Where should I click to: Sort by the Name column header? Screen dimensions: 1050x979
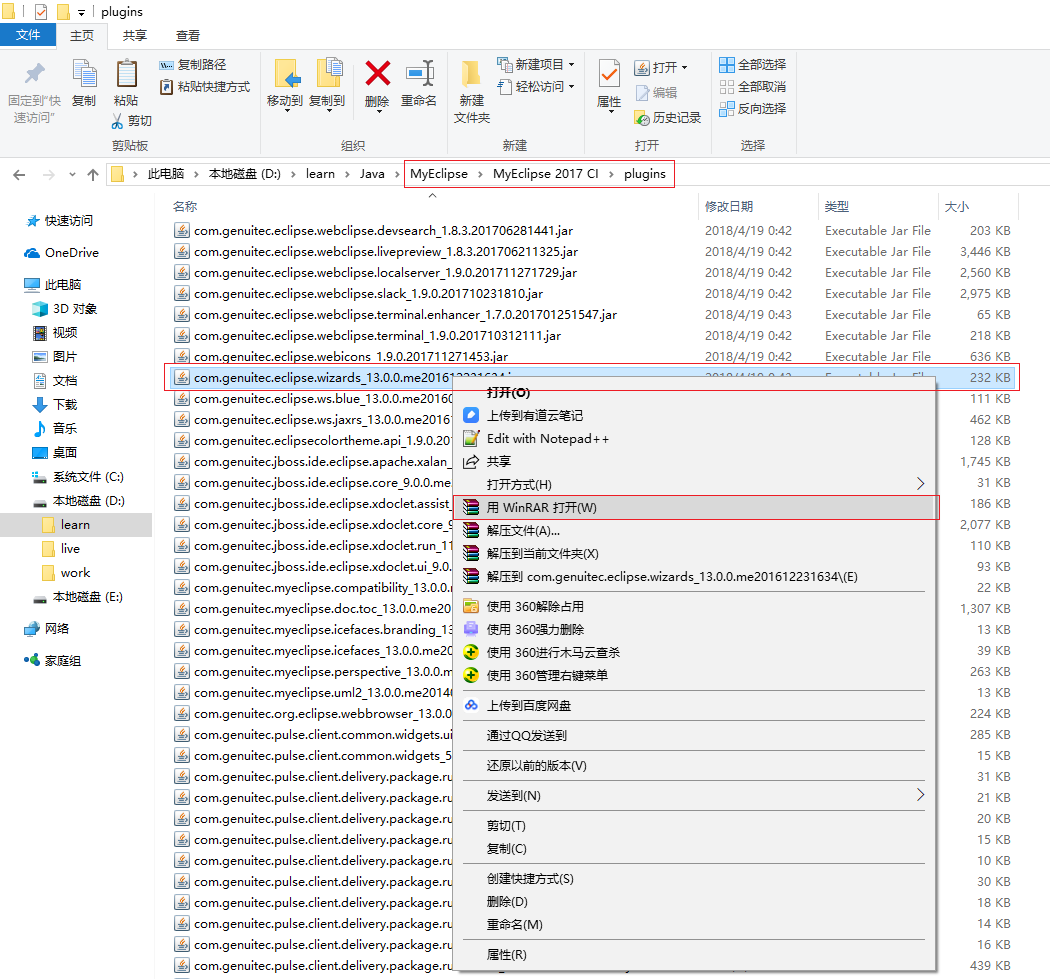[x=432, y=206]
